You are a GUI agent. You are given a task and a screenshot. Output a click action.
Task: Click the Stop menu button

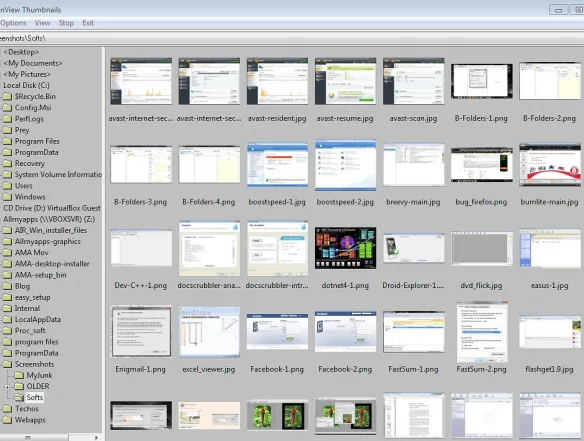coord(66,23)
